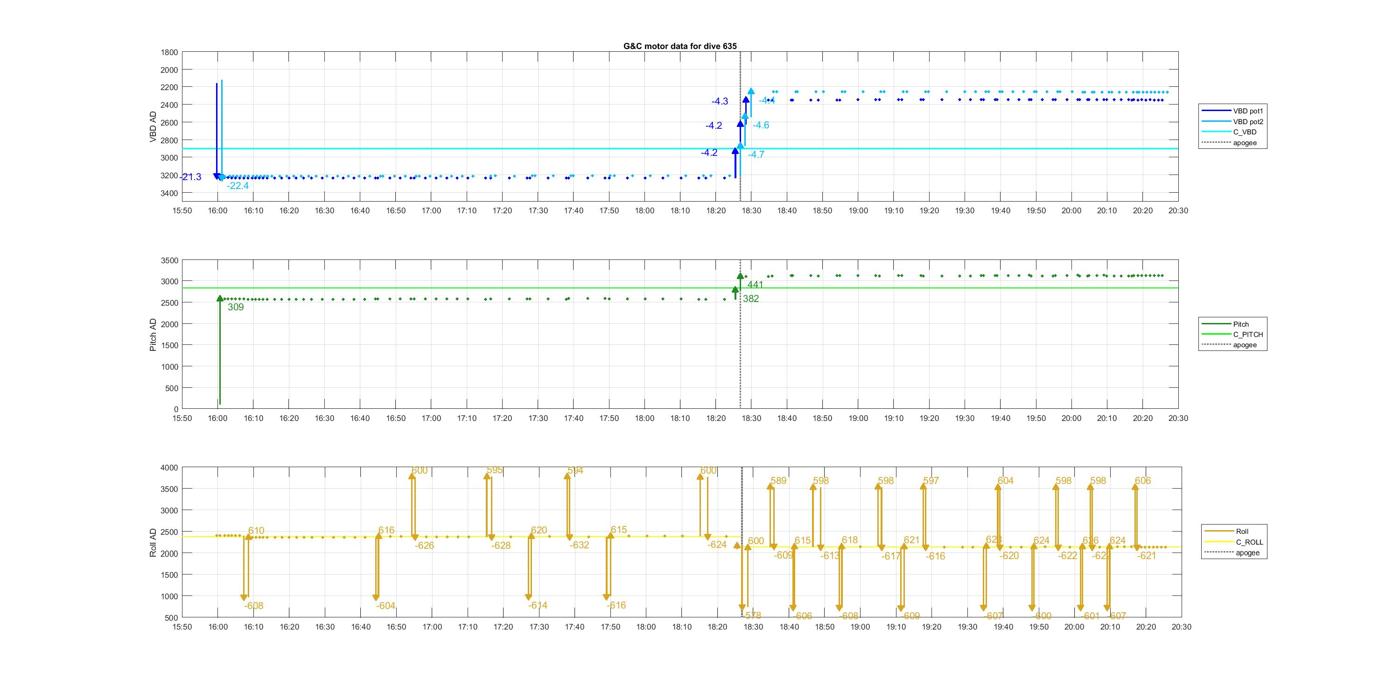Click the '3500' tick on Pitch axis
This screenshot has height=693, width=1400.
[x=170, y=260]
